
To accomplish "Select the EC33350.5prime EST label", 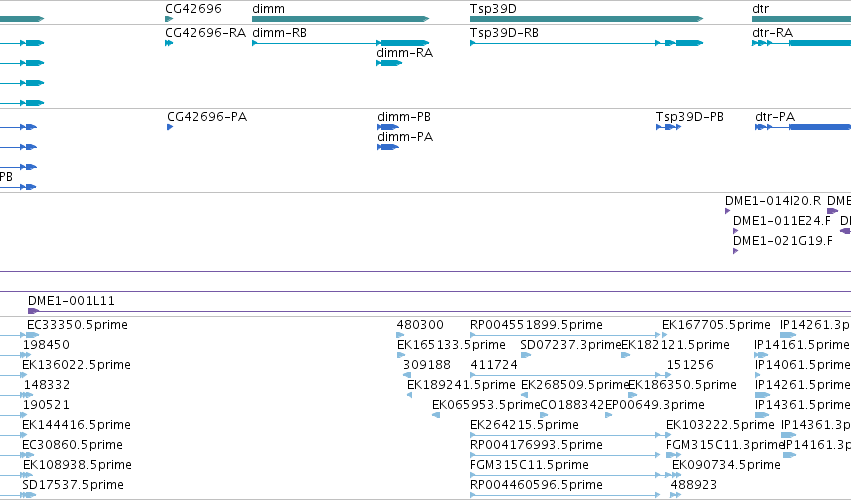I will pos(77,325).
